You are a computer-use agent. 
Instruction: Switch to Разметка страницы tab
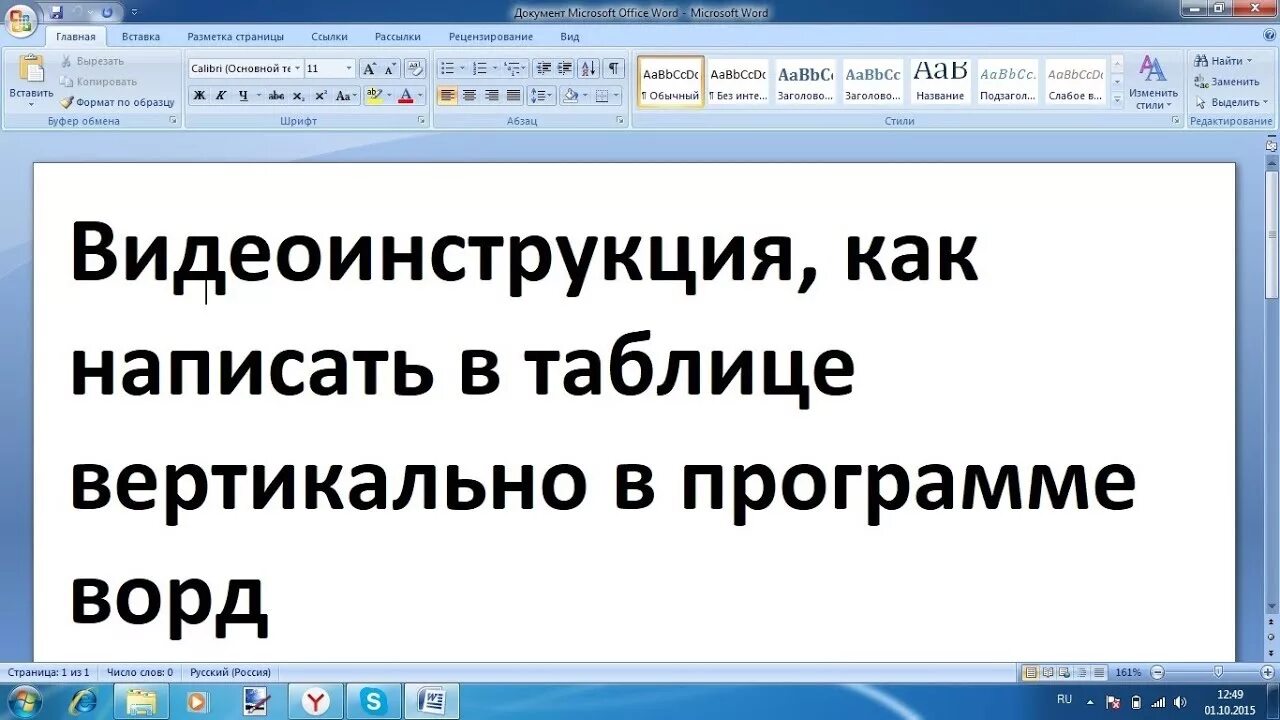[236, 37]
